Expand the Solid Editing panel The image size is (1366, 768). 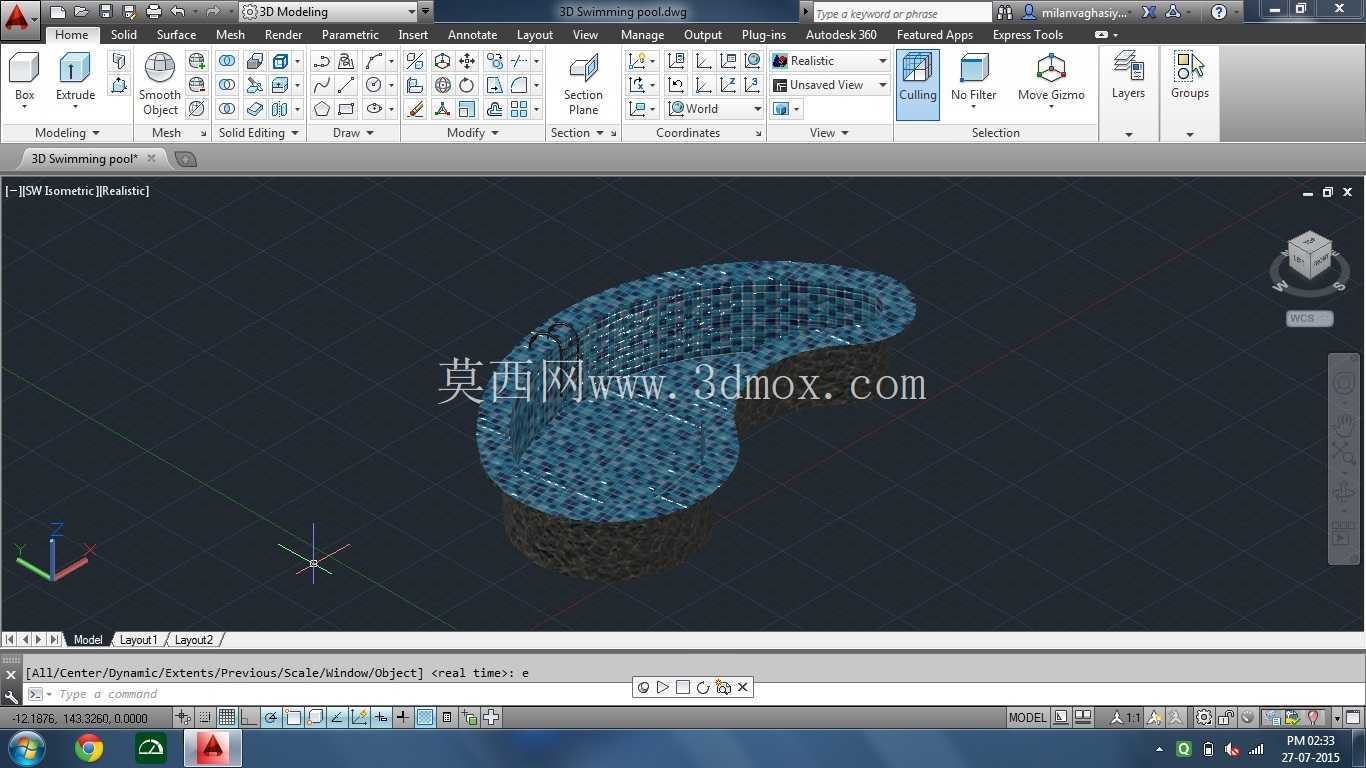(258, 133)
